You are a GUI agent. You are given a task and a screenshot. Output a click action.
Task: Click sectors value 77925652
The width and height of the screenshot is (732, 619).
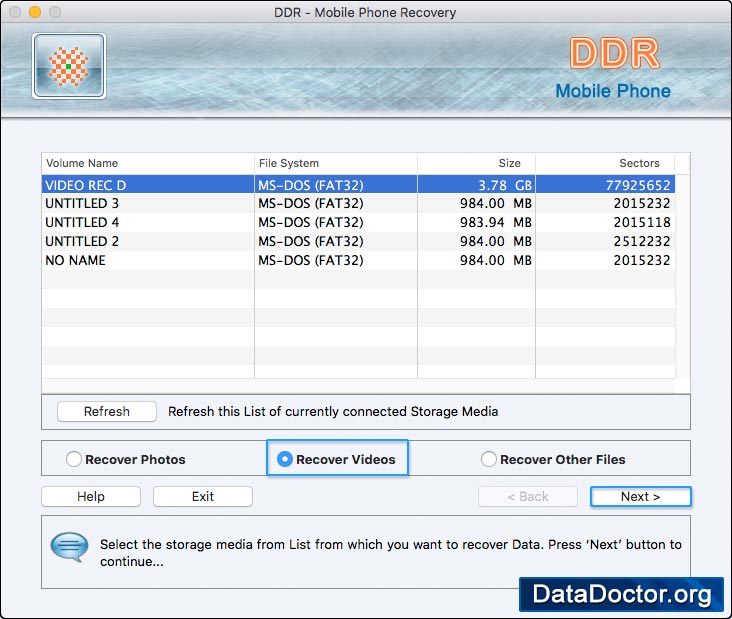tap(605, 185)
